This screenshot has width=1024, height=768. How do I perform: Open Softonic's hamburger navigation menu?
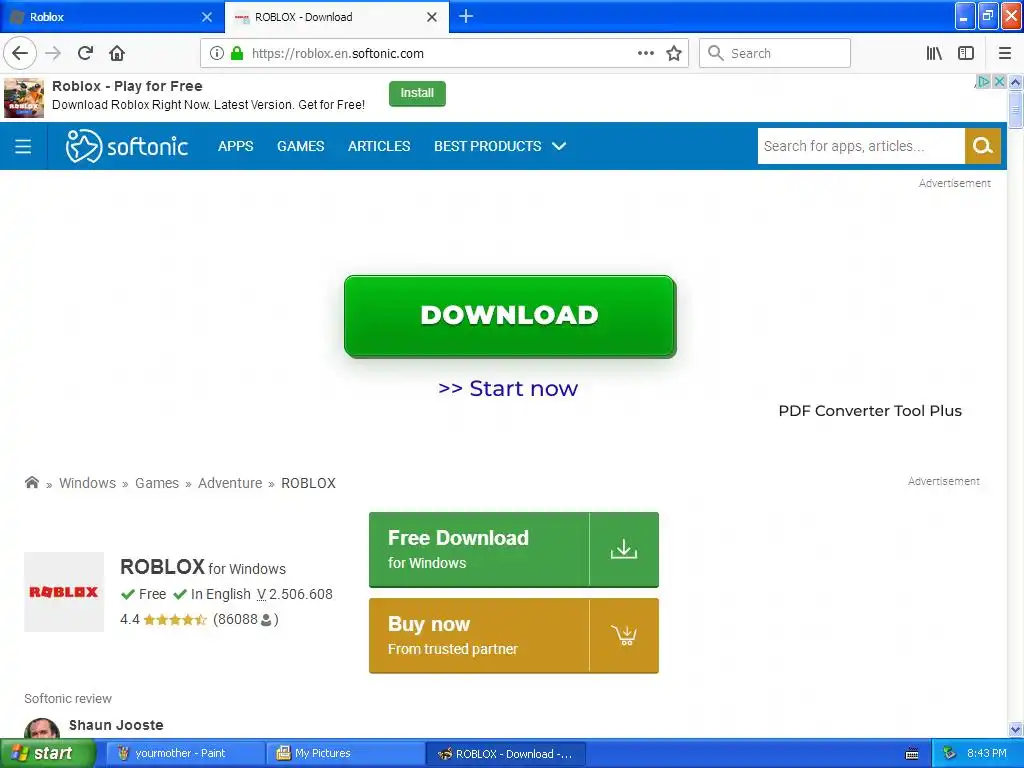click(23, 146)
